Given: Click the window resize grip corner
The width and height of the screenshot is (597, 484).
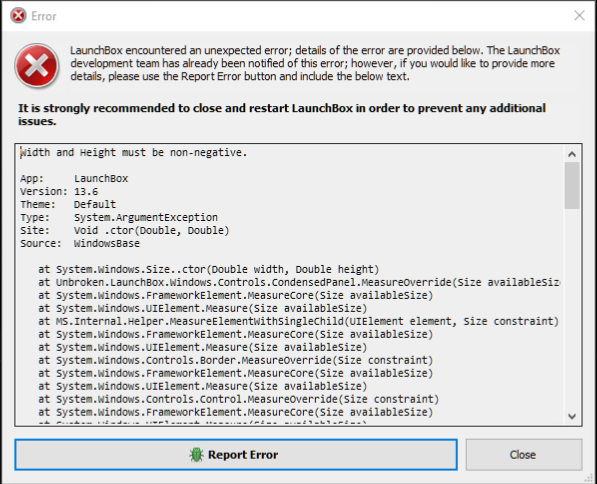Looking at the screenshot, I should 590,478.
